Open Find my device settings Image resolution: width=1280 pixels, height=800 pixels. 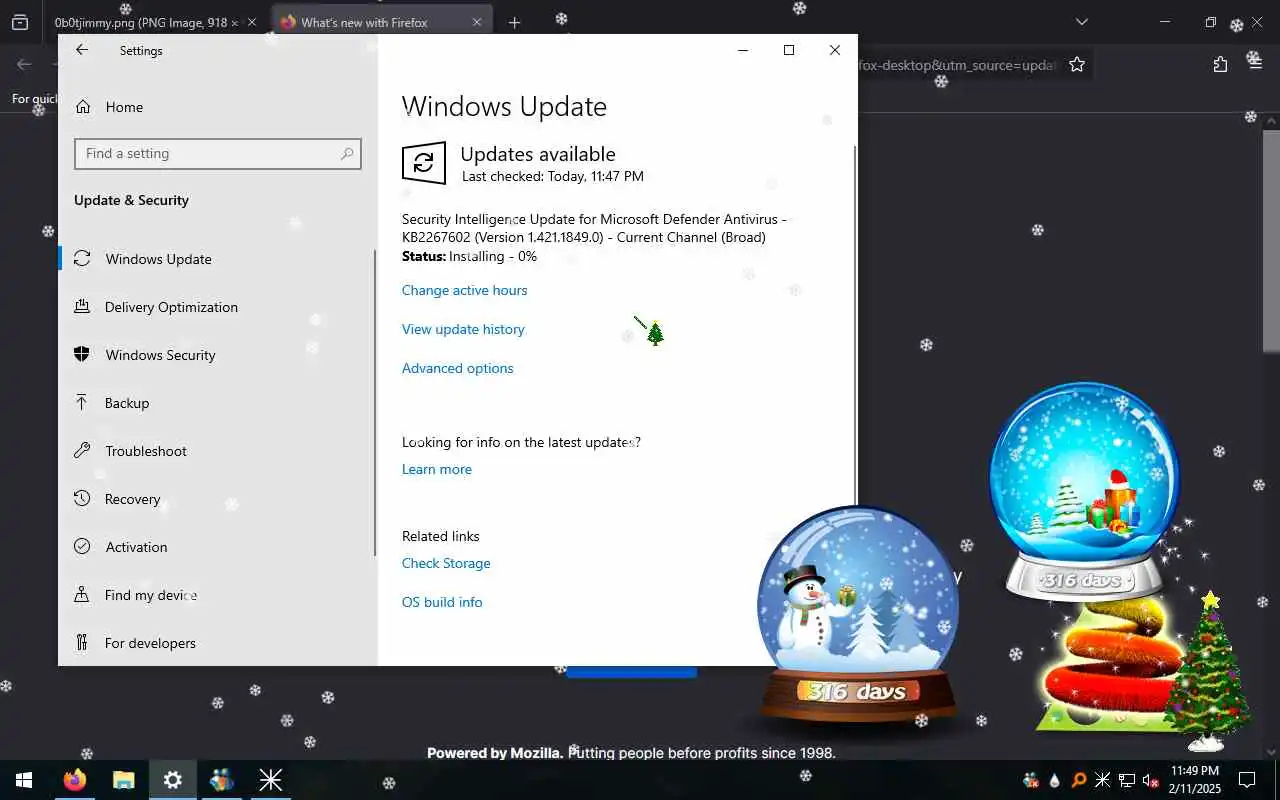[218, 595]
